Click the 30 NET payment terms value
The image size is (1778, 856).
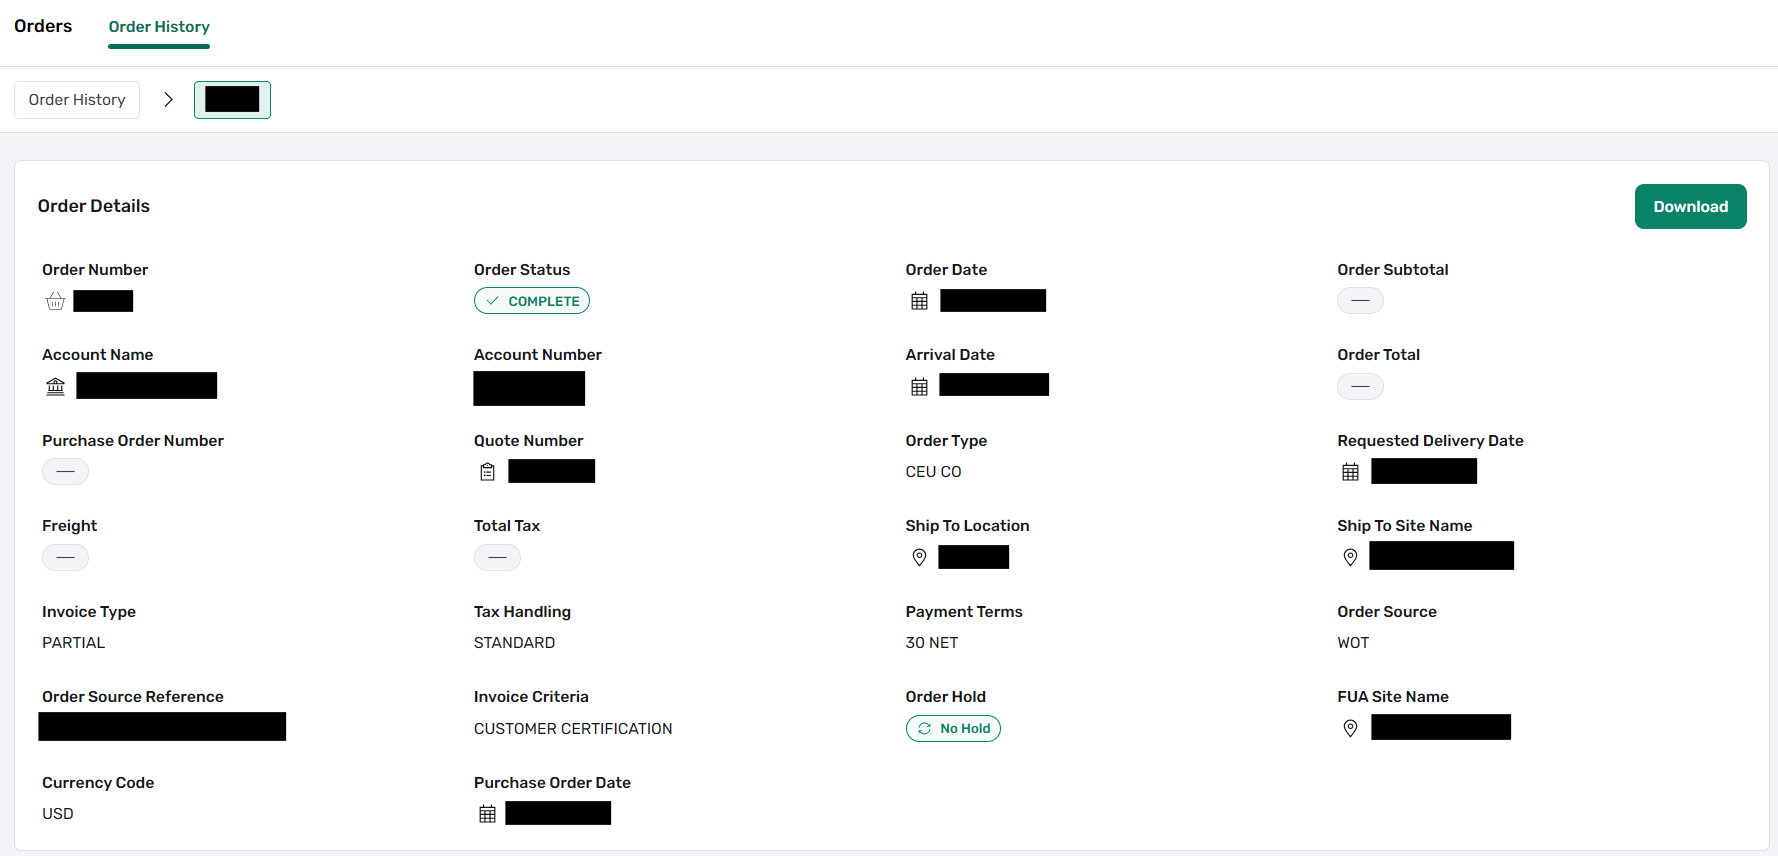click(932, 643)
